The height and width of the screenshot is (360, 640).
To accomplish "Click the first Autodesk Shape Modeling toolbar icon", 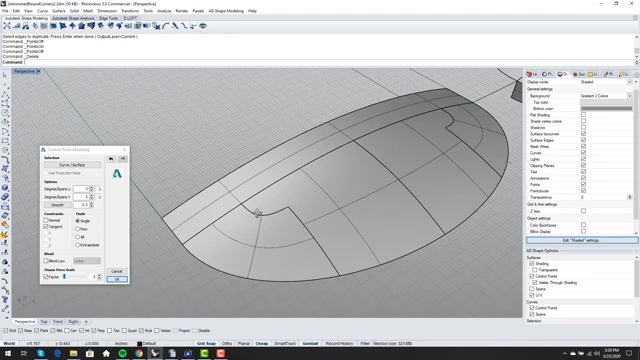I will coord(7,26).
